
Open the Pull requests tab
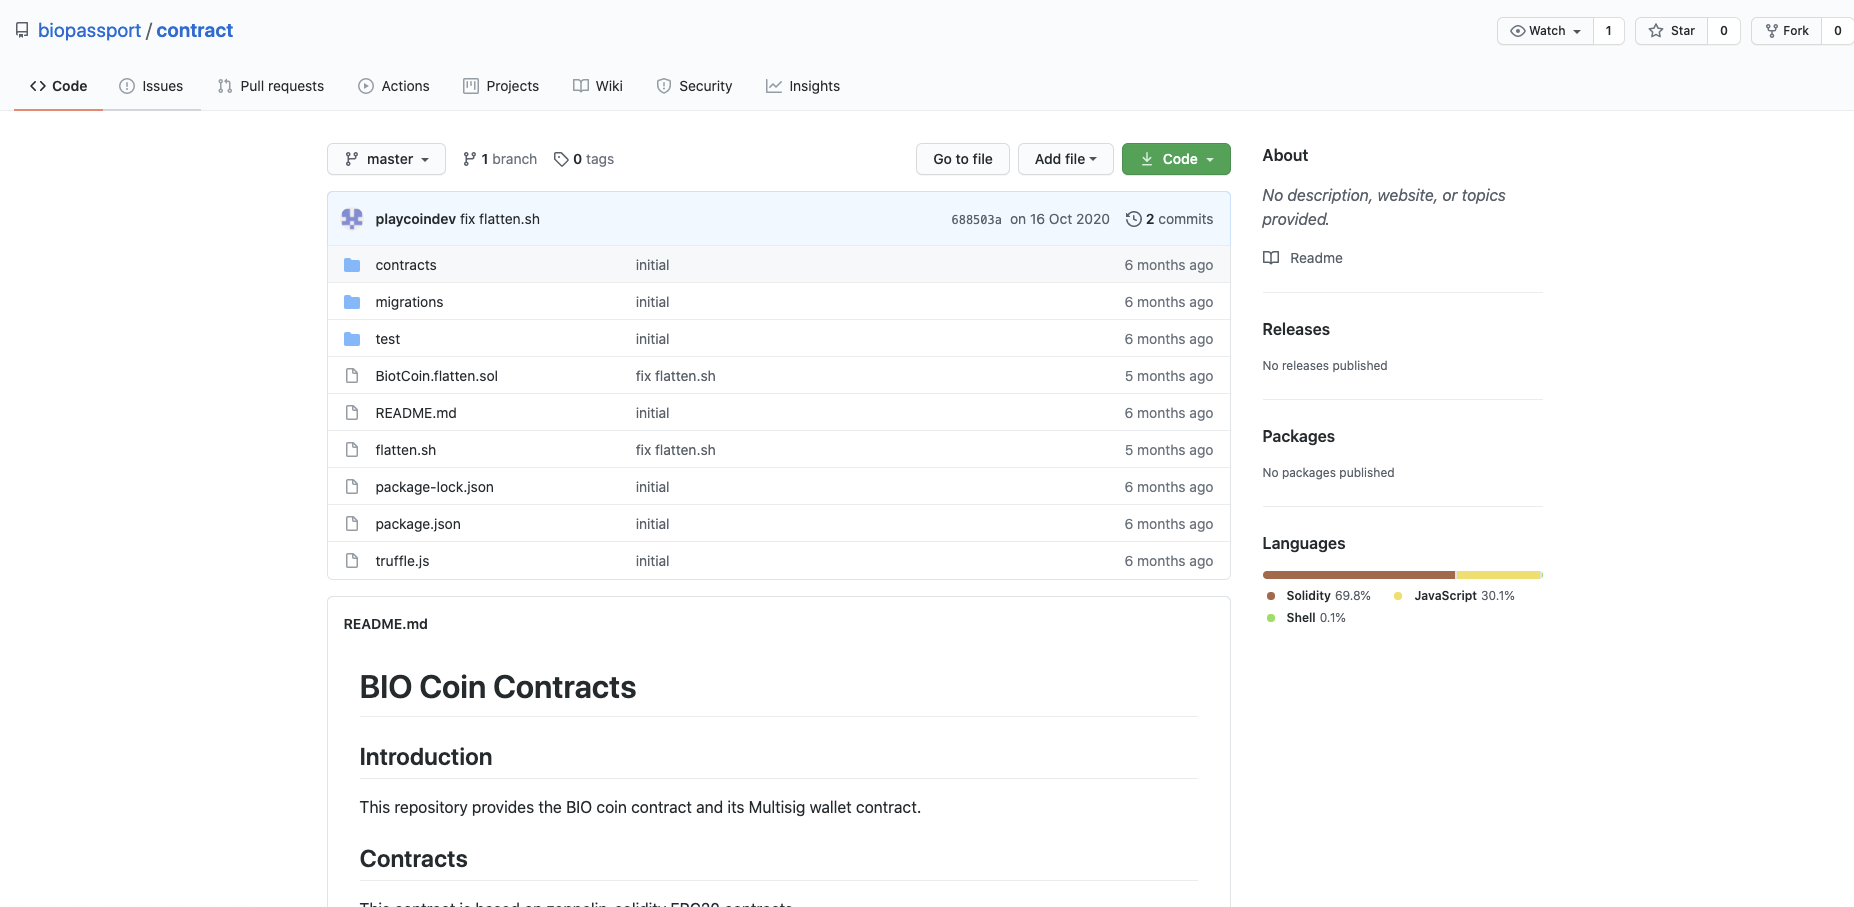271,86
